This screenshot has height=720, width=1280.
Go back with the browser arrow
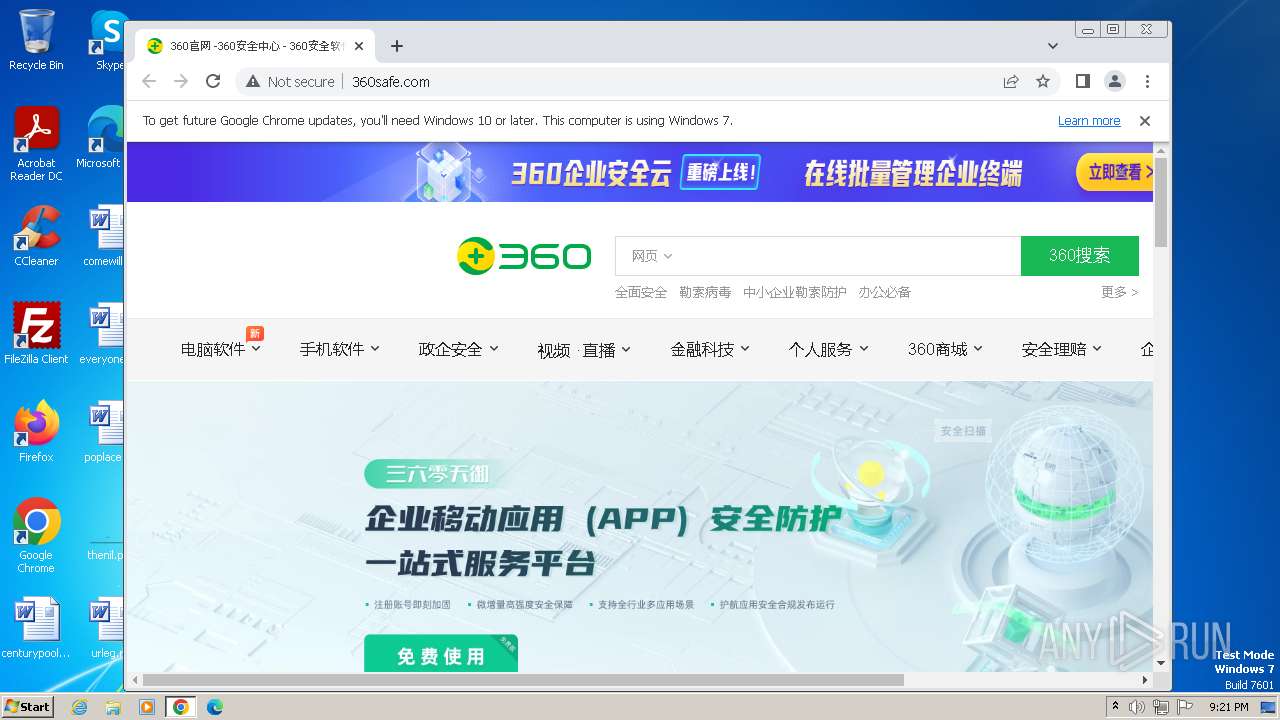tap(149, 82)
